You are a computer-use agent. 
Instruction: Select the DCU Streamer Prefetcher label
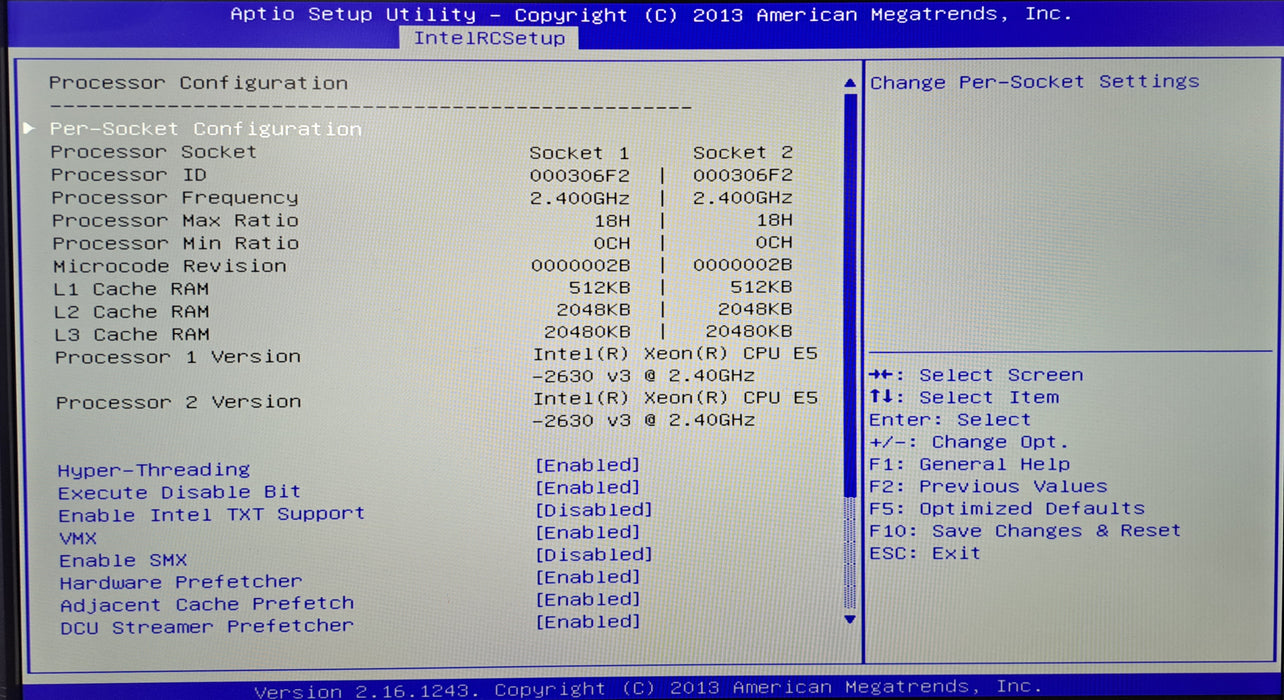click(x=207, y=627)
